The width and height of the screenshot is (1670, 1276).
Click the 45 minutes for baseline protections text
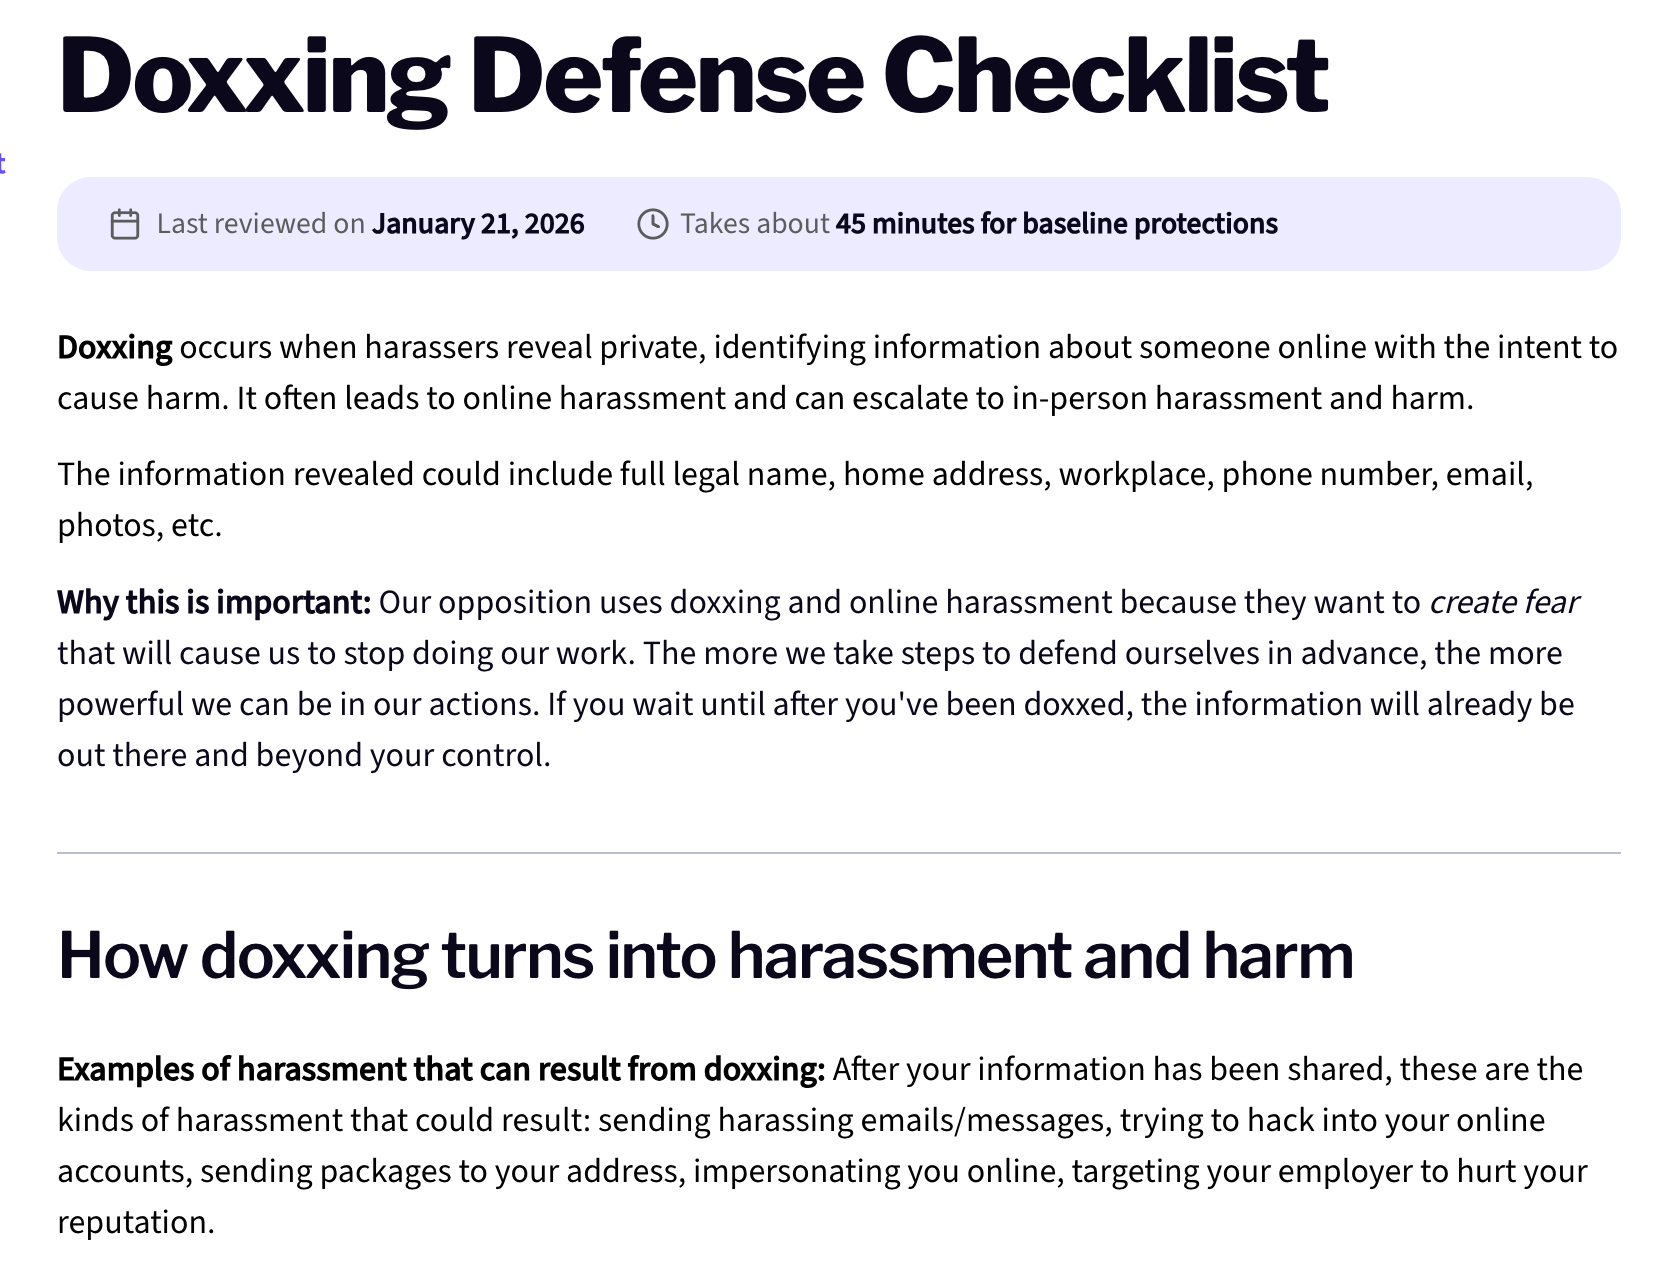coord(1056,224)
